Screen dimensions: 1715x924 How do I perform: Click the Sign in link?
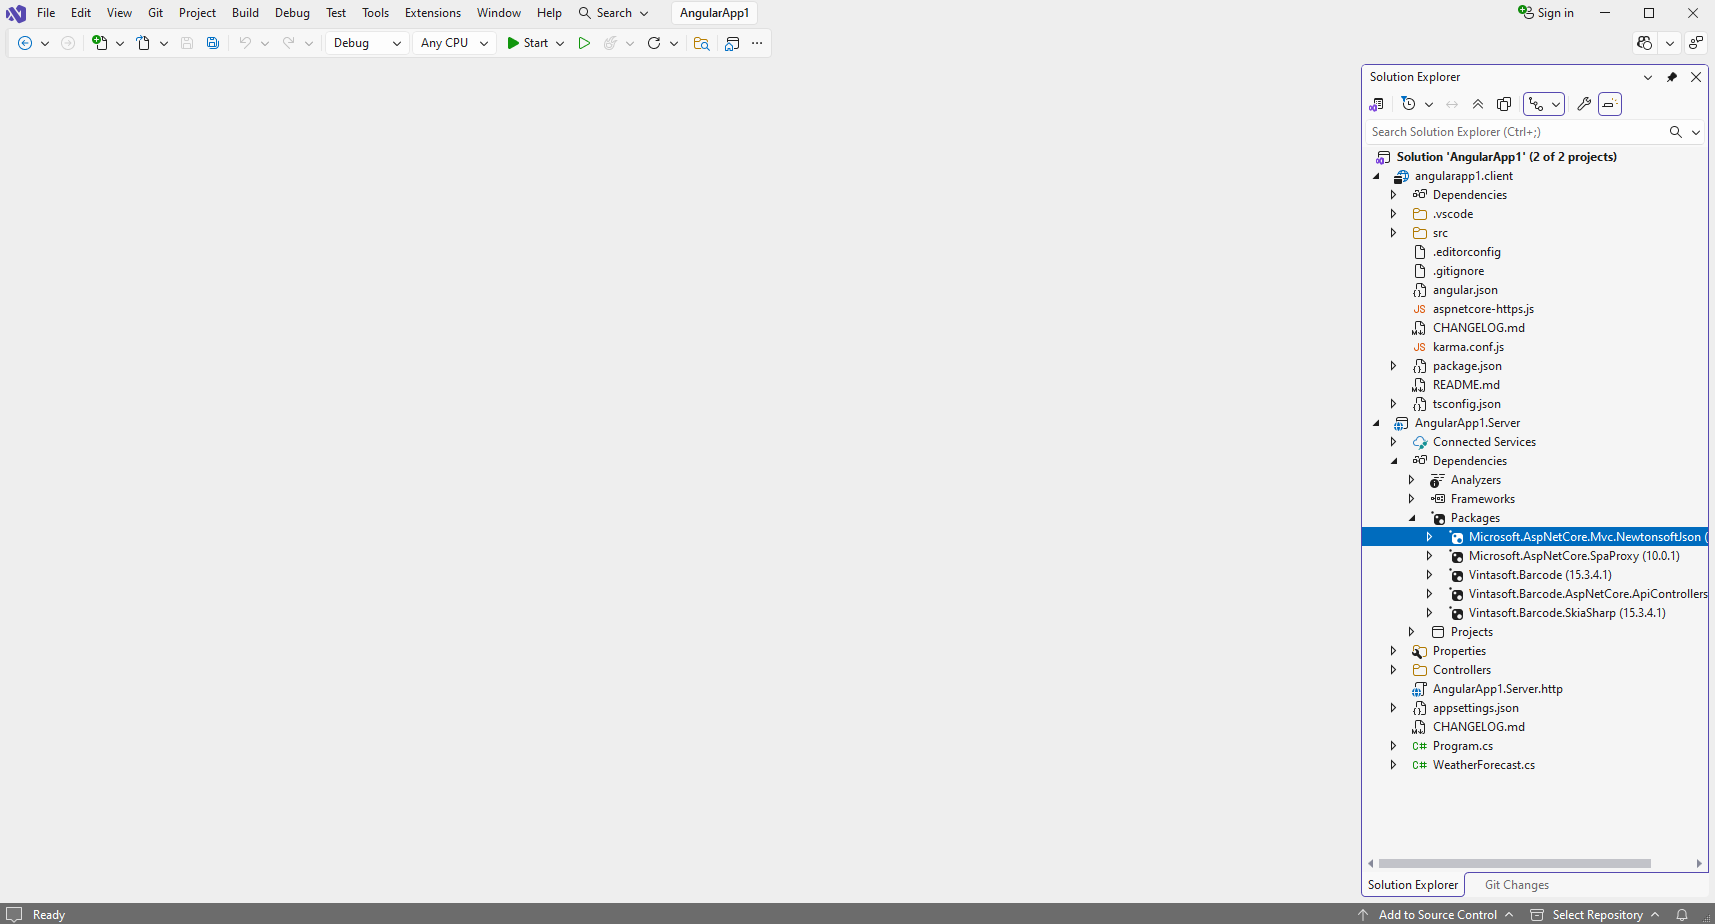[x=1546, y=13]
